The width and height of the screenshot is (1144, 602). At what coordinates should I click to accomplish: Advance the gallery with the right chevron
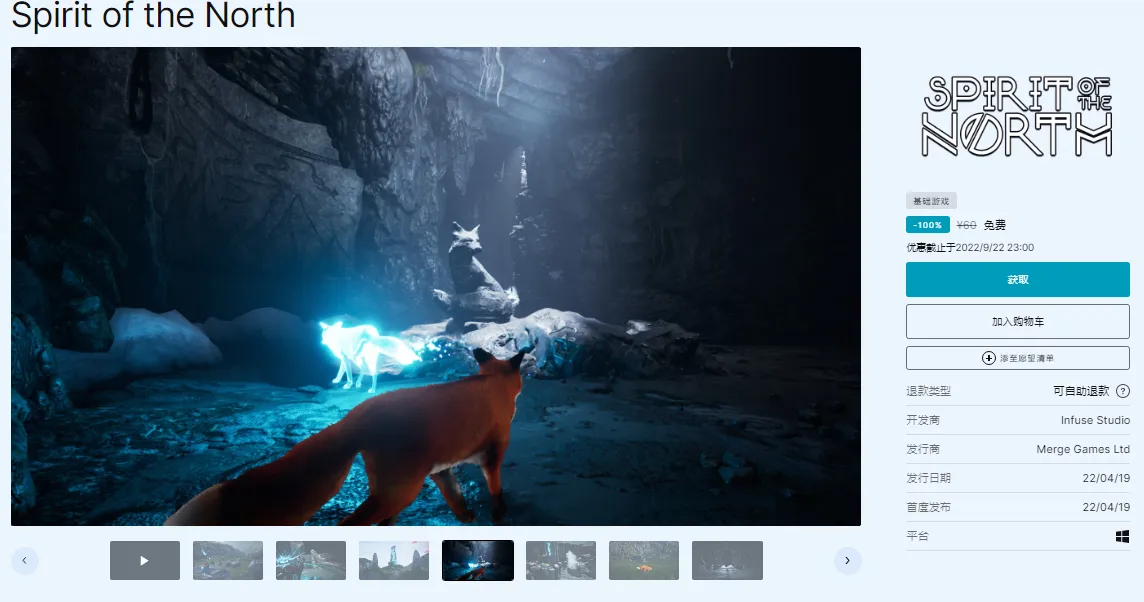847,560
